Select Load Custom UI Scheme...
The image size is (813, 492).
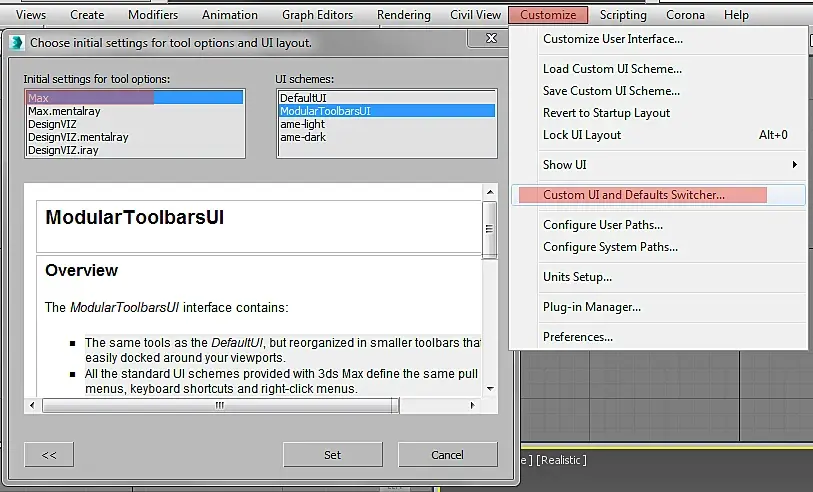pyautogui.click(x=658, y=69)
